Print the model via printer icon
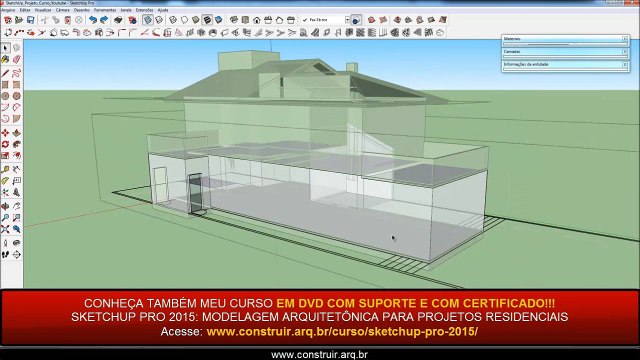The image size is (640, 360). coord(118,20)
